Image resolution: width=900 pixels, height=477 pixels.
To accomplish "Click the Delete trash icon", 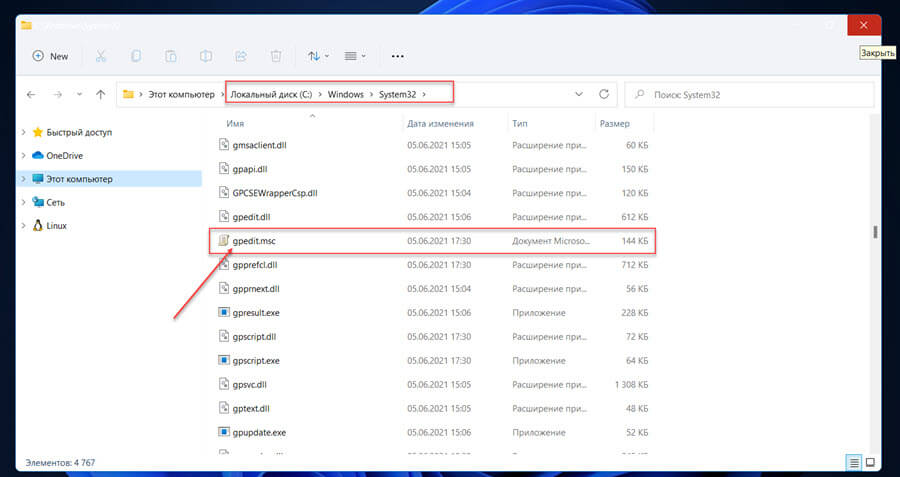I will (276, 56).
